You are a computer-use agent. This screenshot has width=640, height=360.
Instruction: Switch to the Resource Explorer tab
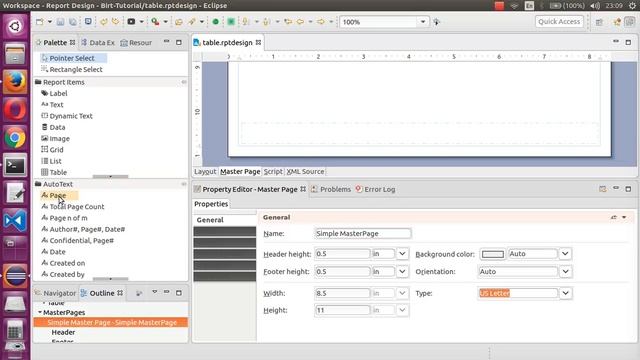[136, 42]
